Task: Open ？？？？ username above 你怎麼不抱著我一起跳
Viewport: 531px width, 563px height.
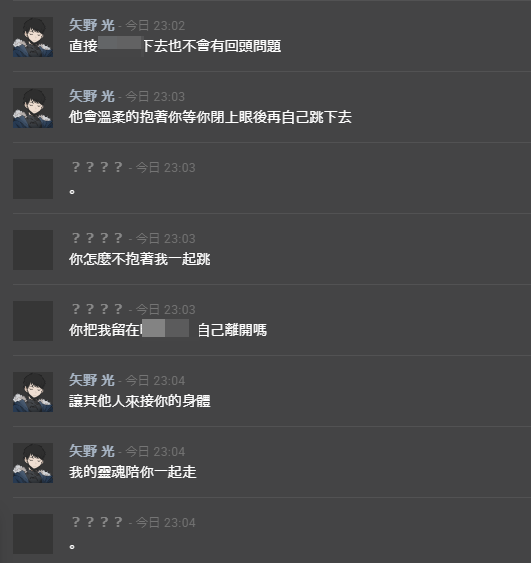Action: pyautogui.click(x=97, y=238)
